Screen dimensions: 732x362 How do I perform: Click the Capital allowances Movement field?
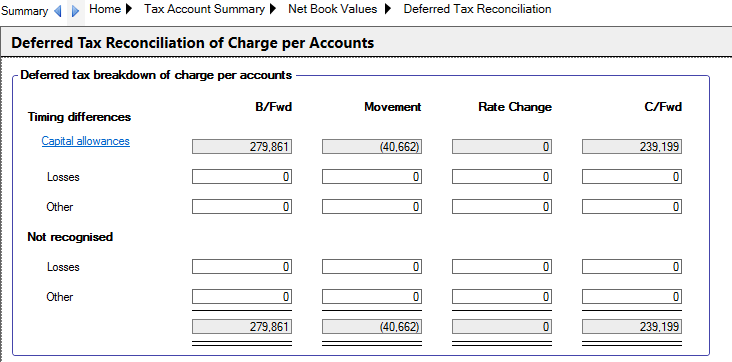tap(372, 147)
